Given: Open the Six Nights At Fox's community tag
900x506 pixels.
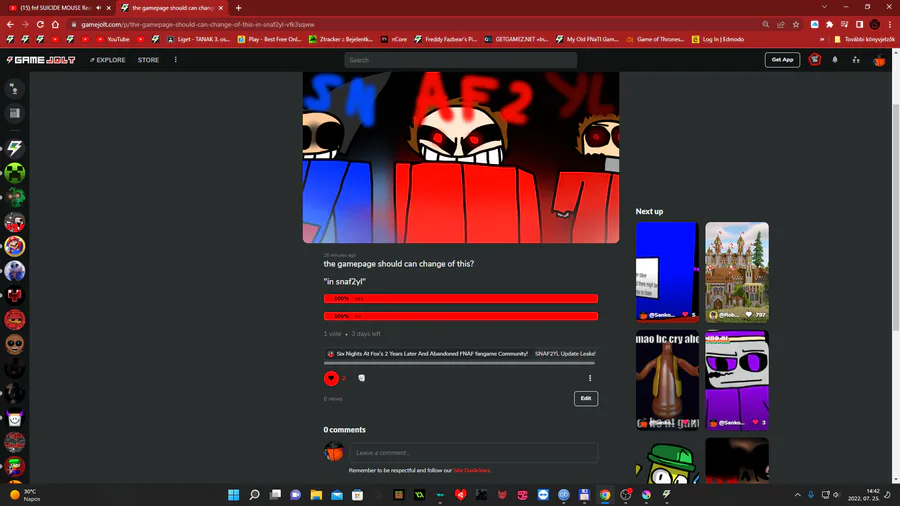Looking at the screenshot, I should [x=427, y=354].
